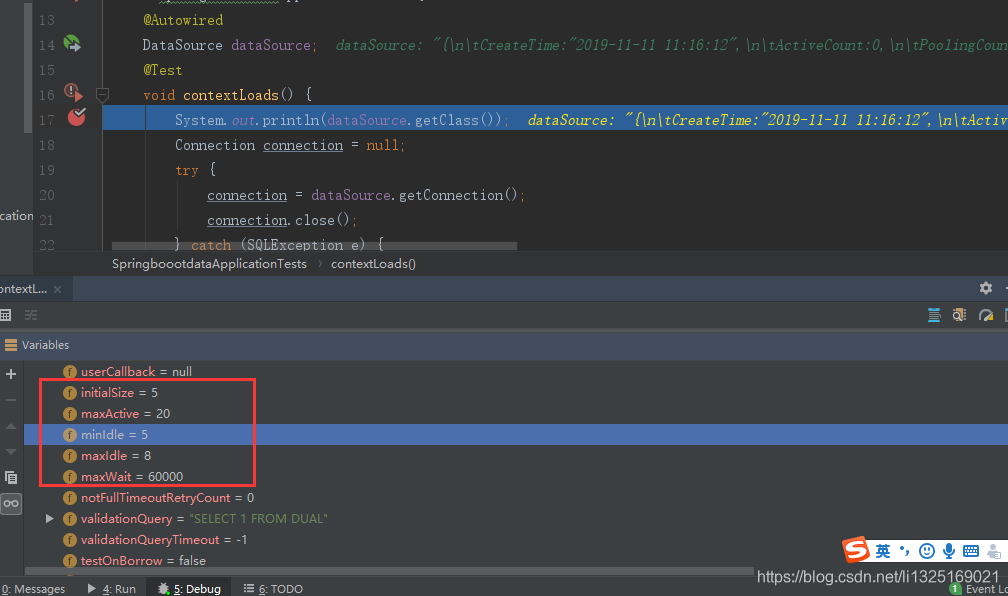1008x596 pixels.
Task: Toggle the breakpoint on line 17
Action: click(x=76, y=117)
